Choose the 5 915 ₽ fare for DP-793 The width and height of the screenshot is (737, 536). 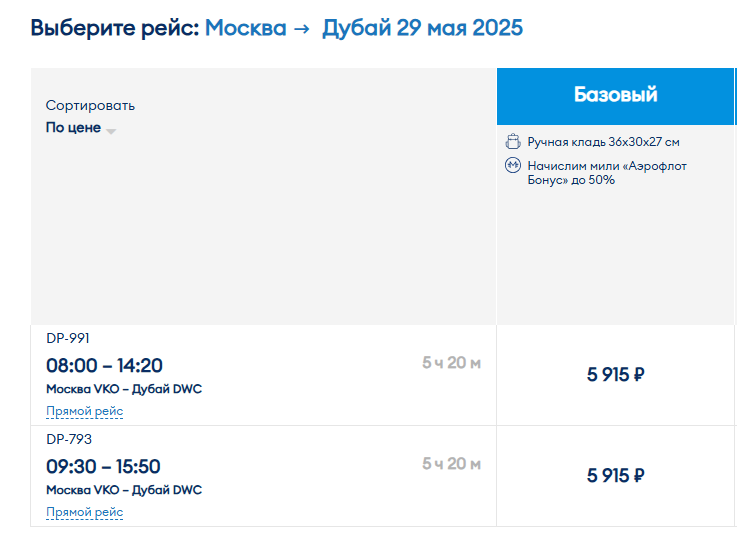pos(615,475)
